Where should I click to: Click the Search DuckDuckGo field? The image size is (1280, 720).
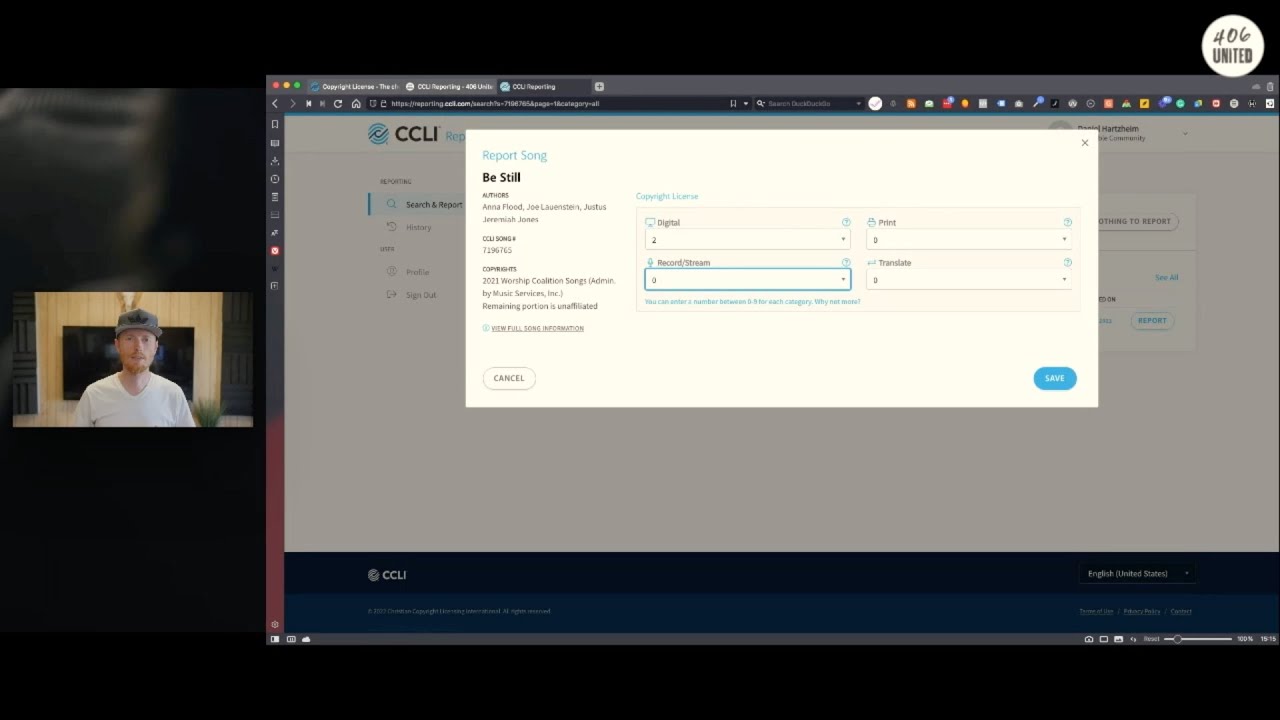coord(808,103)
